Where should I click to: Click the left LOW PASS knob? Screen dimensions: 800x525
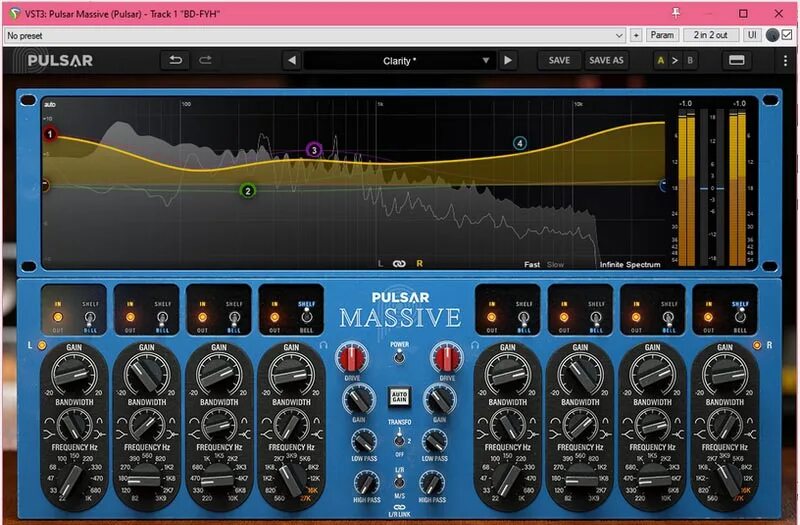[x=363, y=441]
